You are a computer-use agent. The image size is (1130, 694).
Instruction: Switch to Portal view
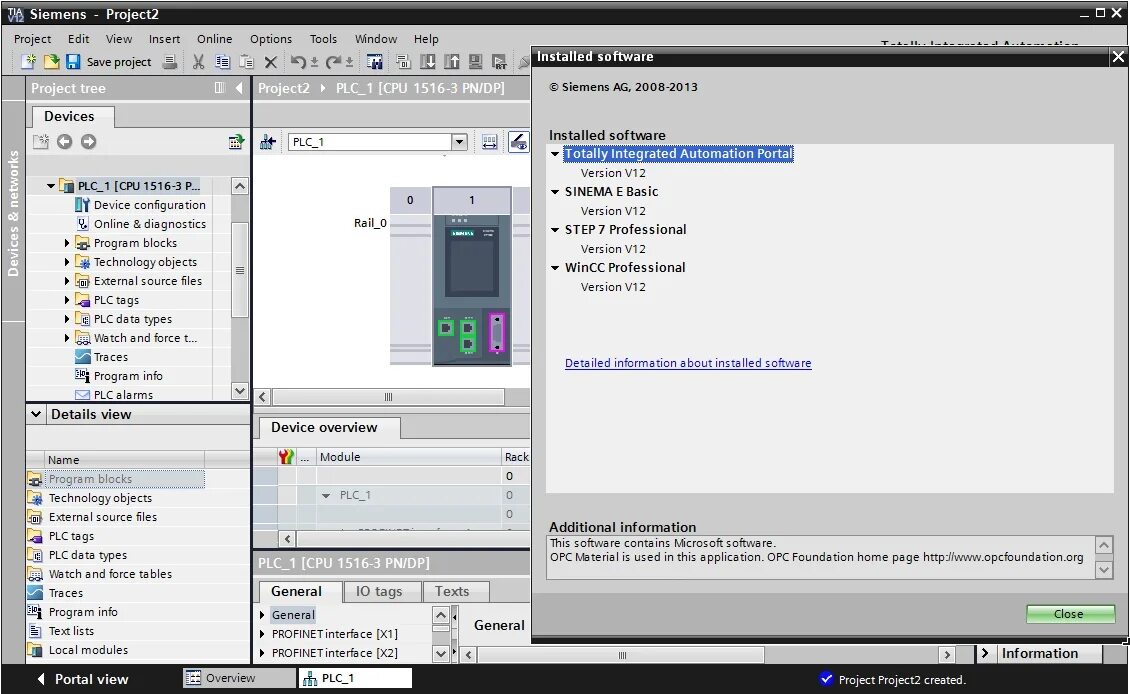tap(82, 679)
